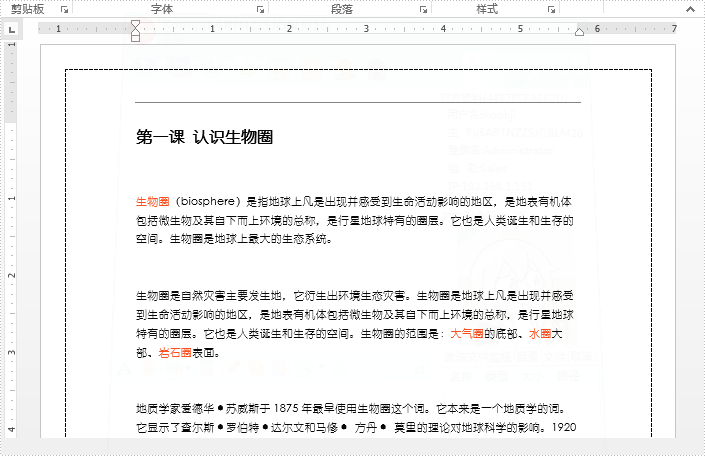Click the paragraph beginning 生物圈是自然灾害主要发生地

pyautogui.click(x=355, y=324)
